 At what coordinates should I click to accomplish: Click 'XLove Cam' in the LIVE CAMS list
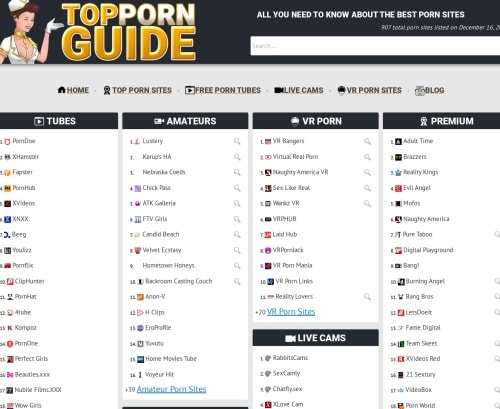(x=288, y=405)
